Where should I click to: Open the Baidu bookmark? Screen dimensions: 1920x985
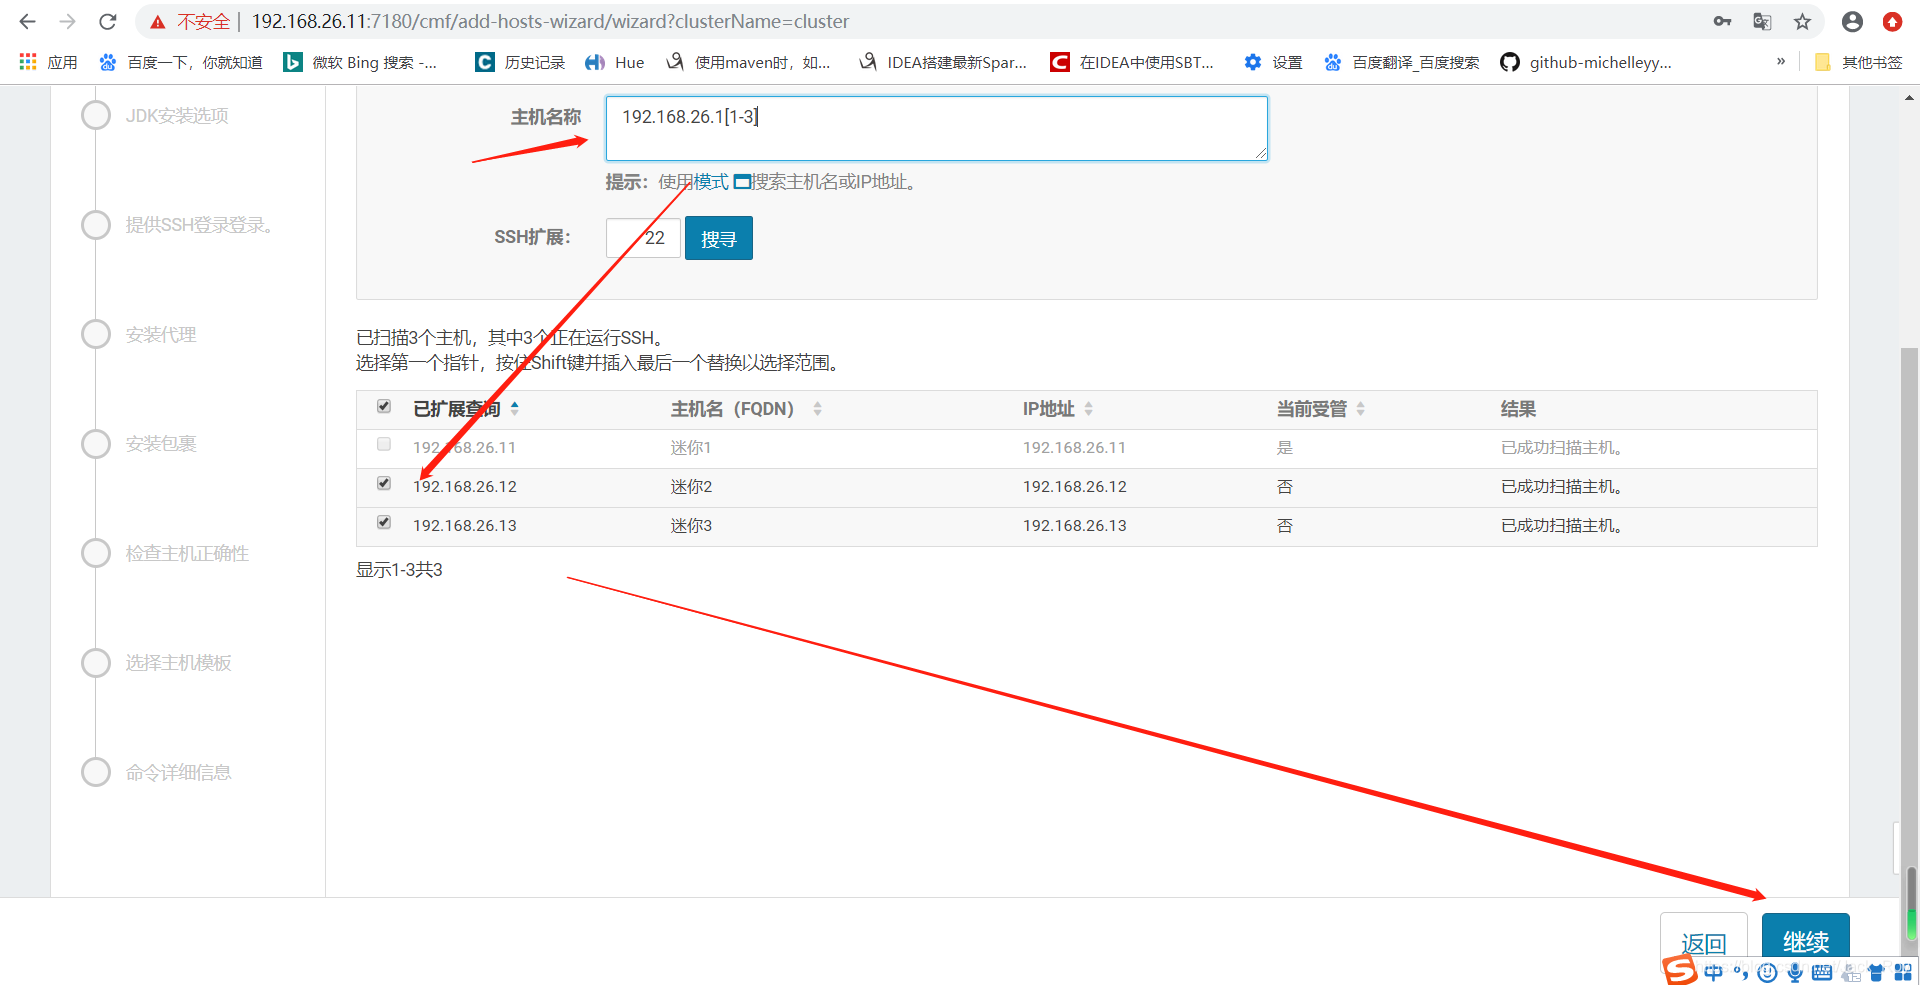pos(181,62)
